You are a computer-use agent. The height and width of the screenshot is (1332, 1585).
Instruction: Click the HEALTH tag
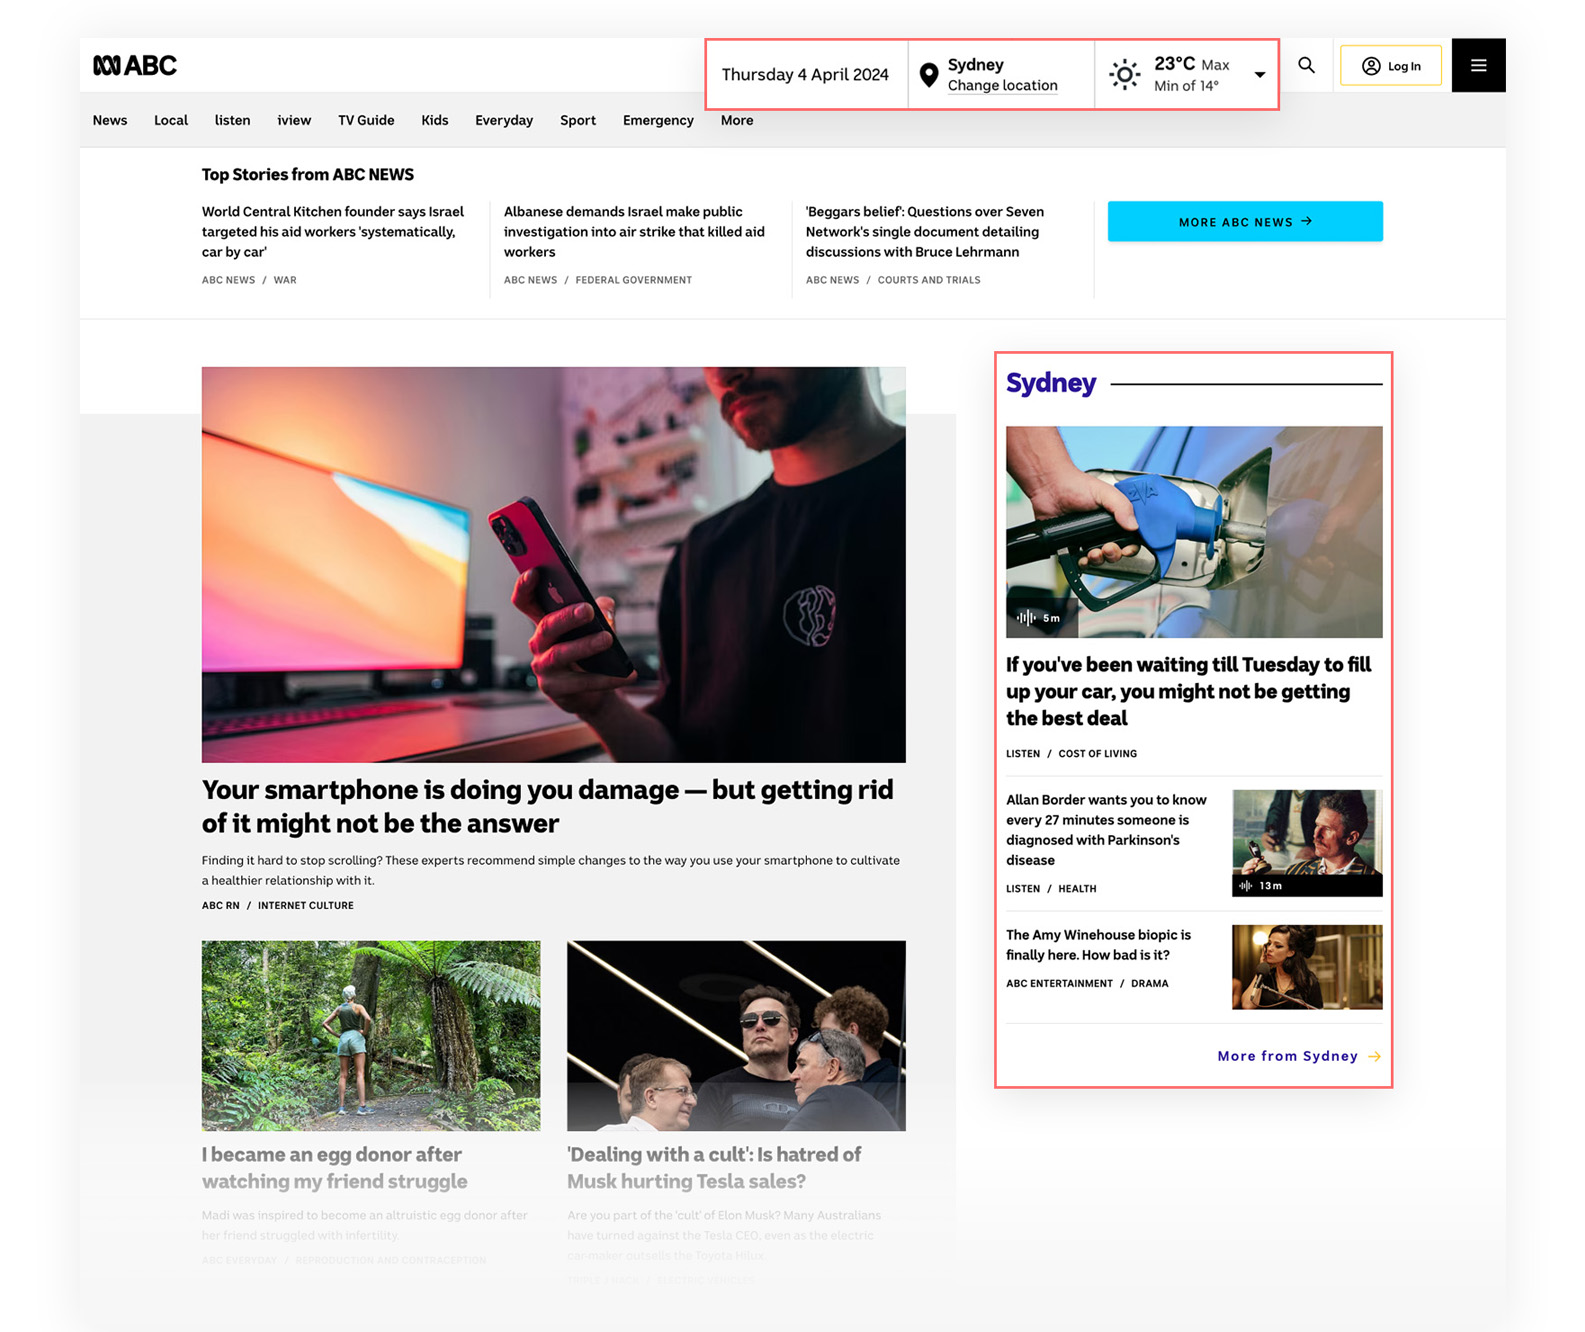(x=1077, y=889)
